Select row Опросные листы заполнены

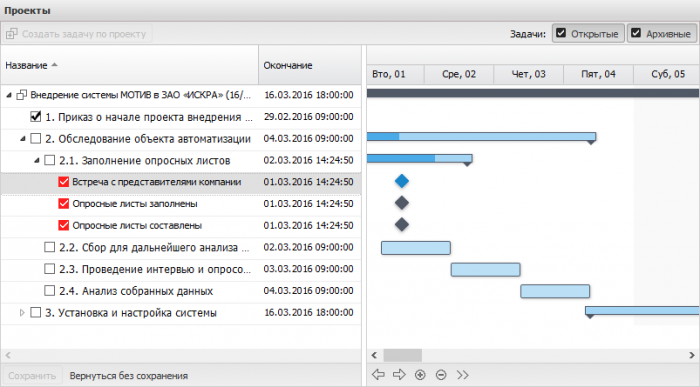pos(181,204)
